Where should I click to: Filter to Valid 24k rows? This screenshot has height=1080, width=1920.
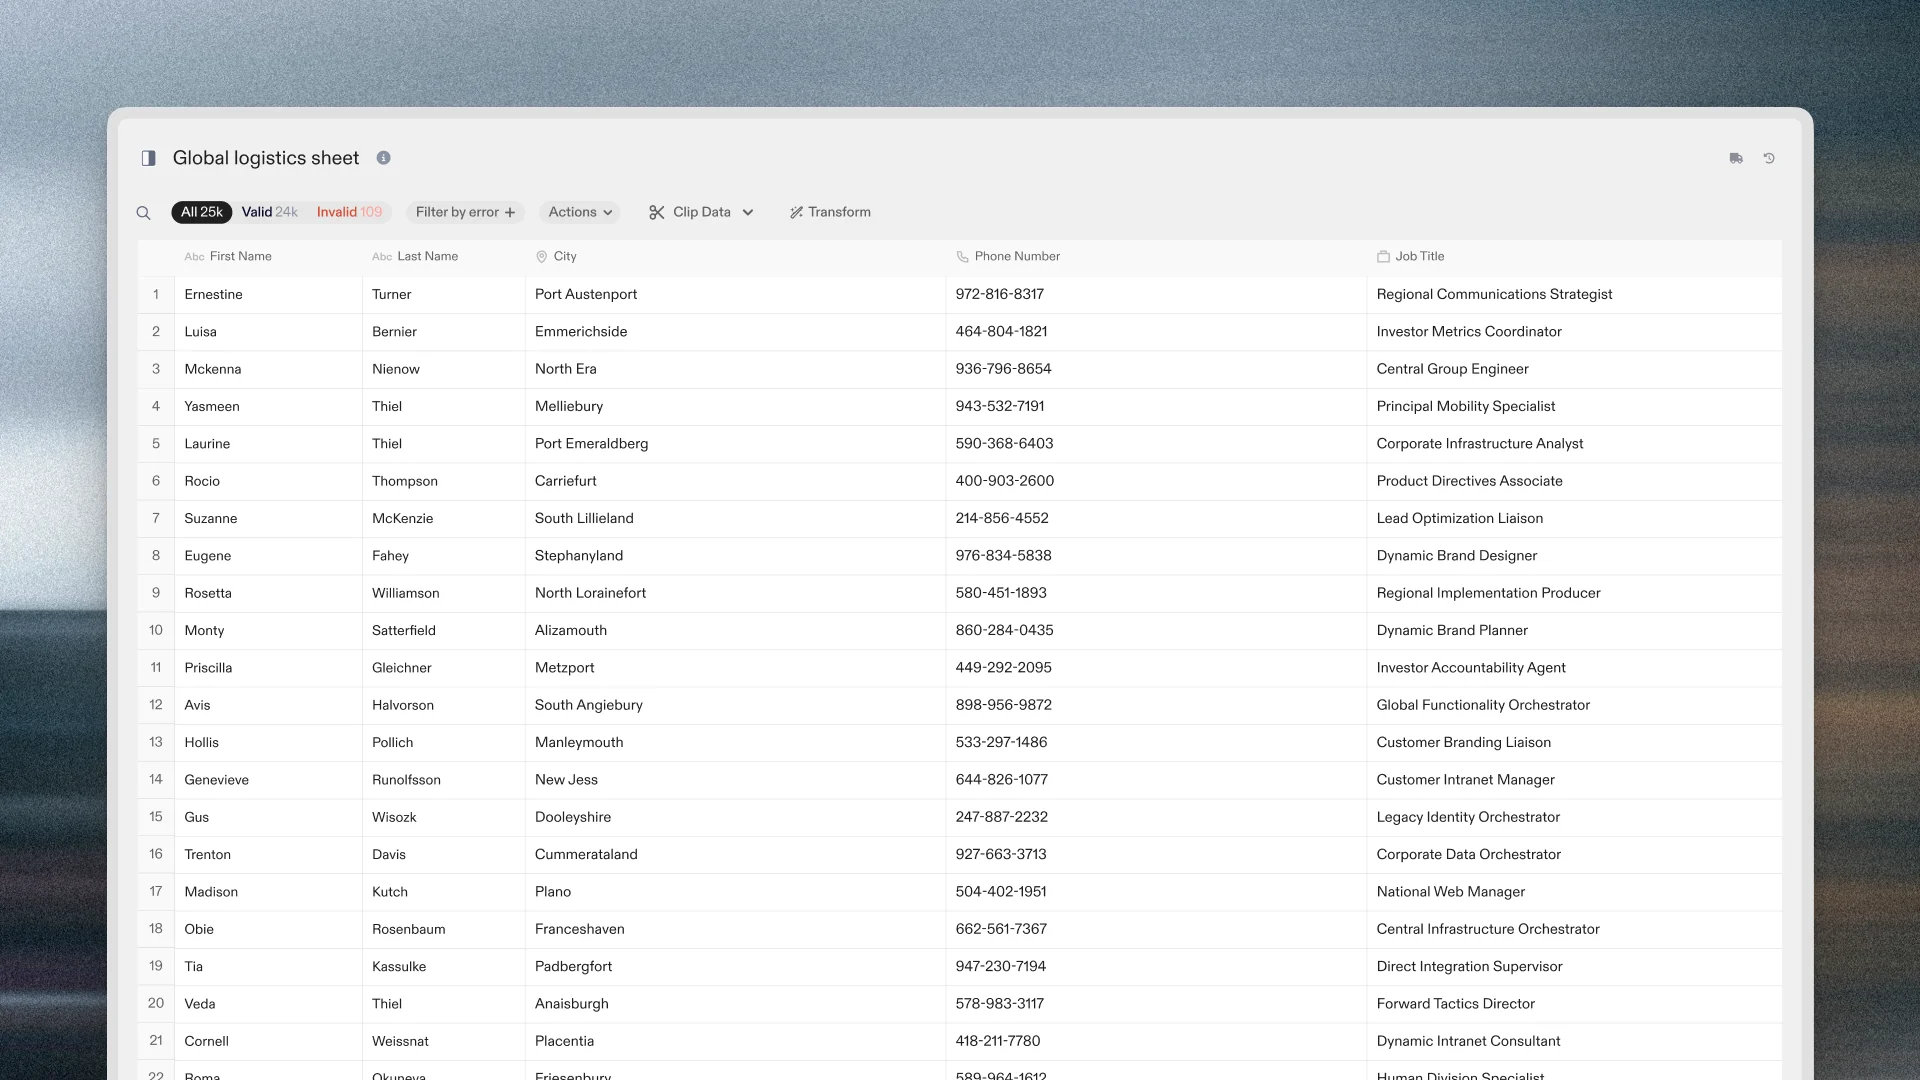[269, 212]
